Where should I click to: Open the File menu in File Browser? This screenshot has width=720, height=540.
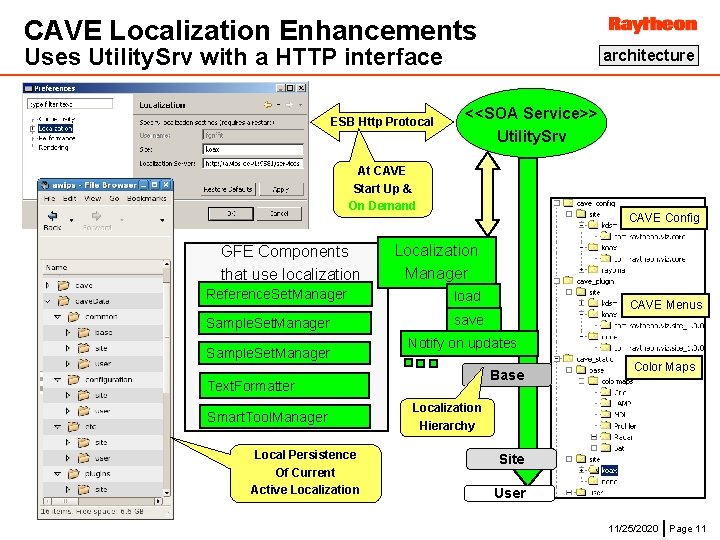point(49,198)
